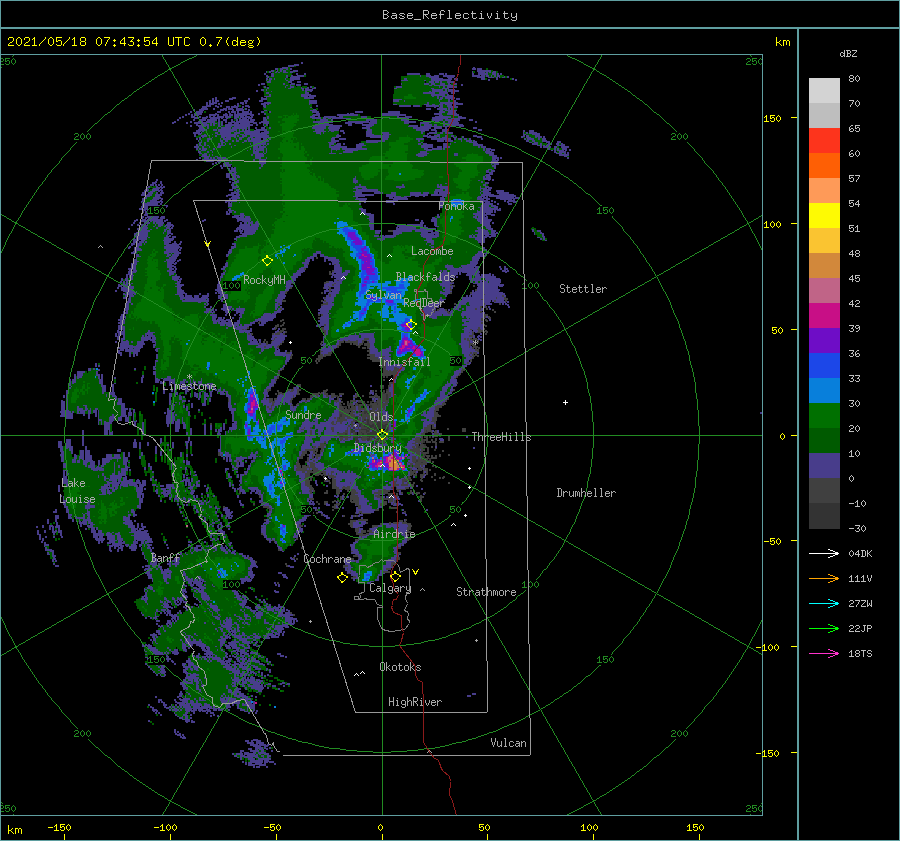The height and width of the screenshot is (841, 900).
Task: Select the light blue 30-33 dBZ swatch
Action: point(824,390)
